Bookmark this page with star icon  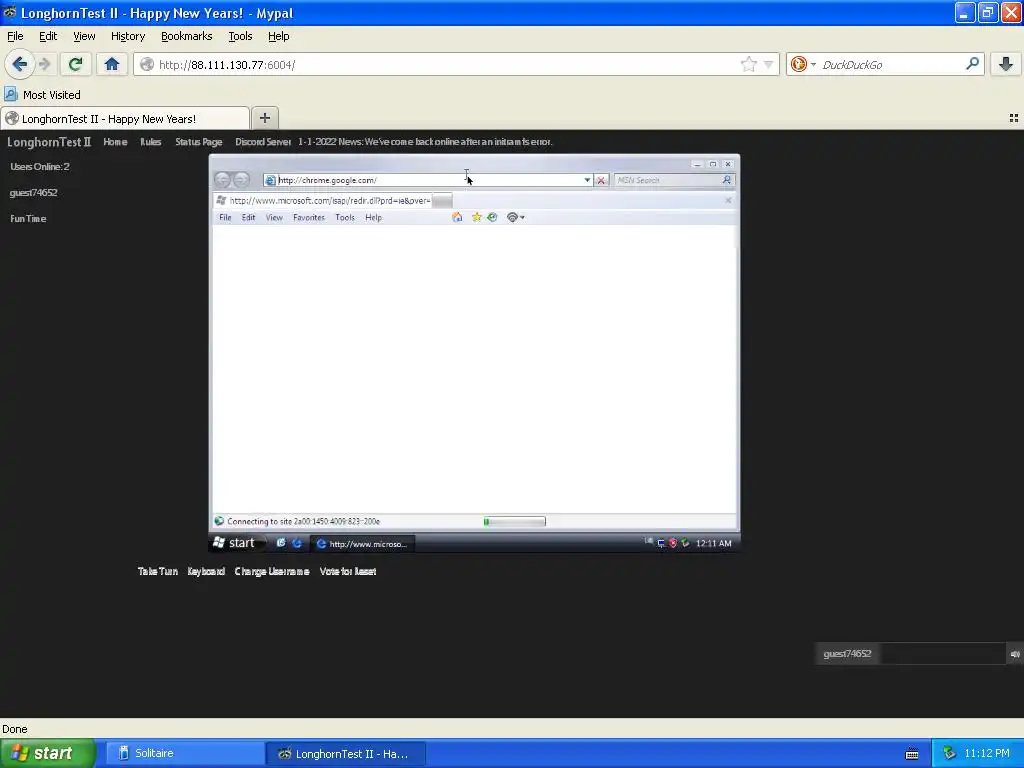(748, 64)
